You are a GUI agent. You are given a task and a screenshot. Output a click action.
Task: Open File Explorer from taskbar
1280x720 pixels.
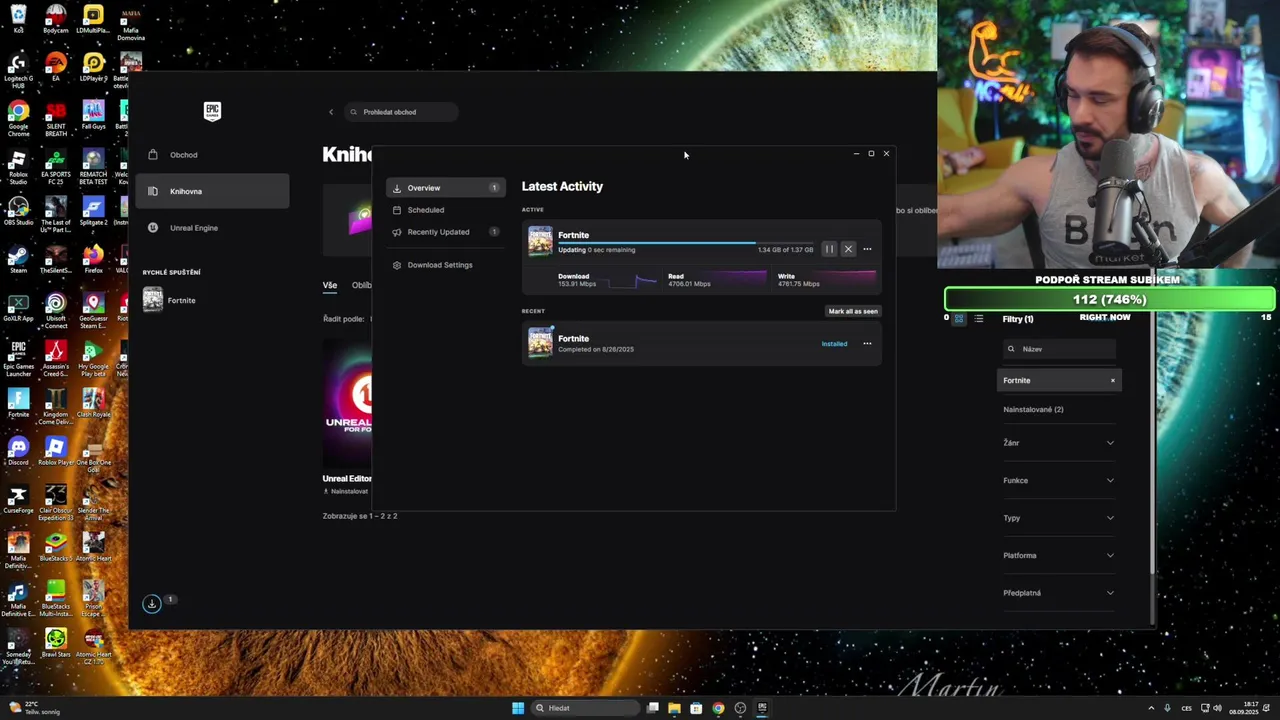674,708
